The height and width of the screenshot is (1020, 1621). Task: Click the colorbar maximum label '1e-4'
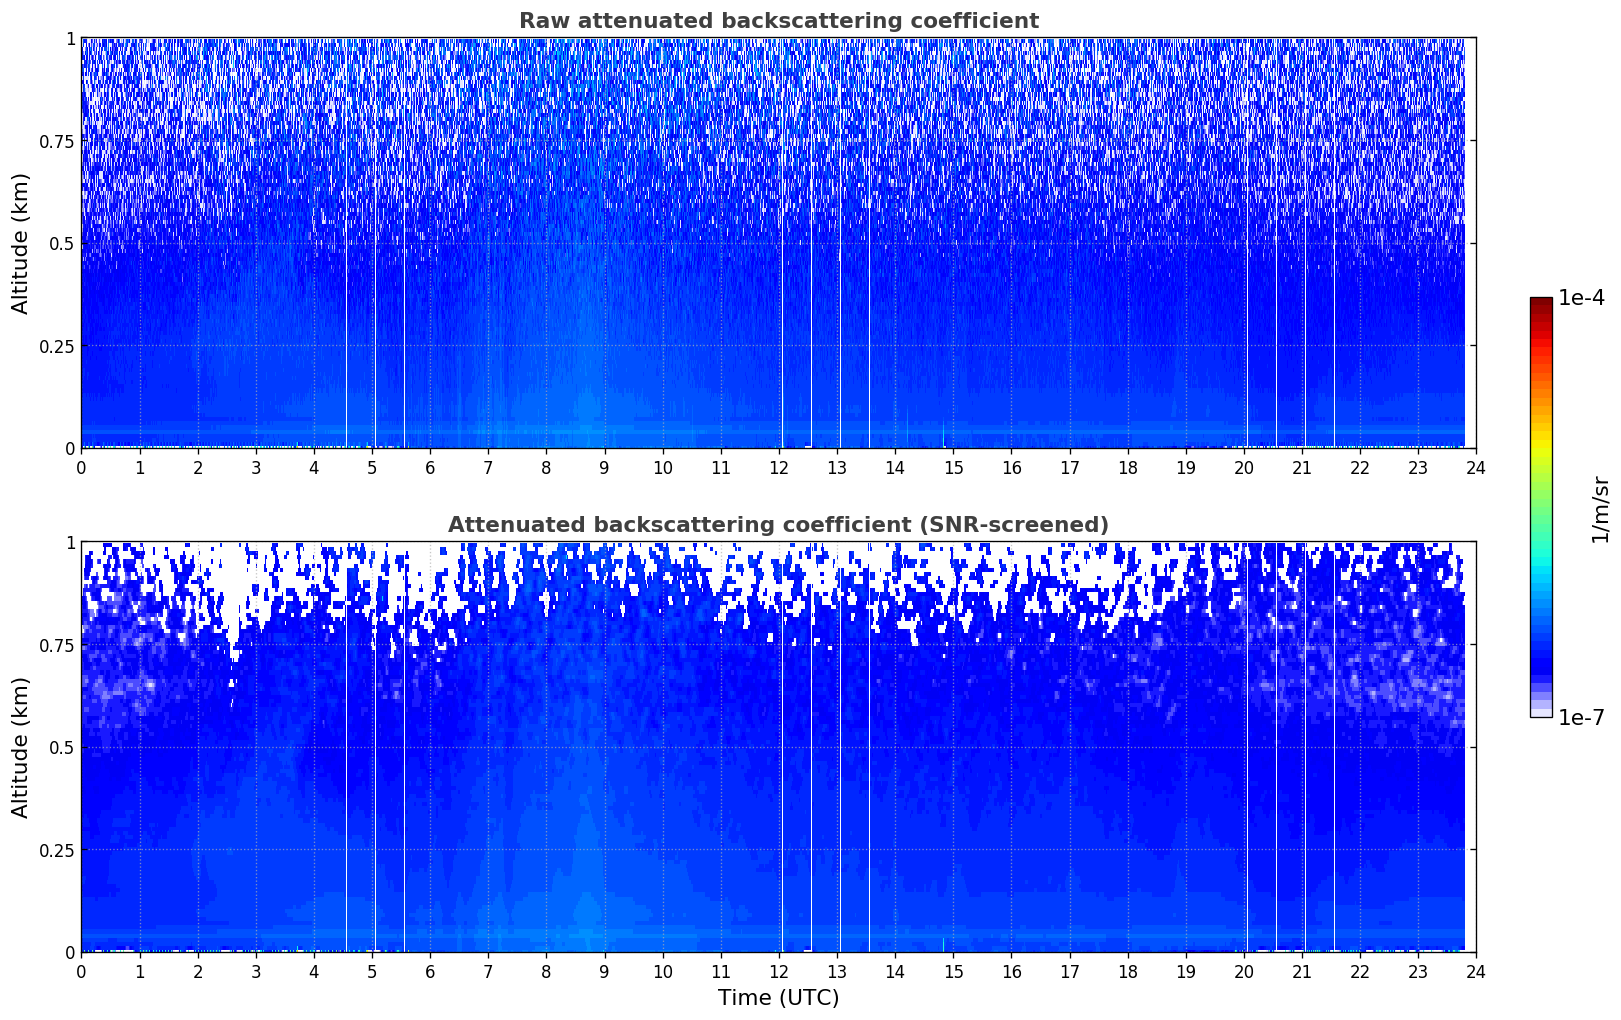pos(1581,298)
